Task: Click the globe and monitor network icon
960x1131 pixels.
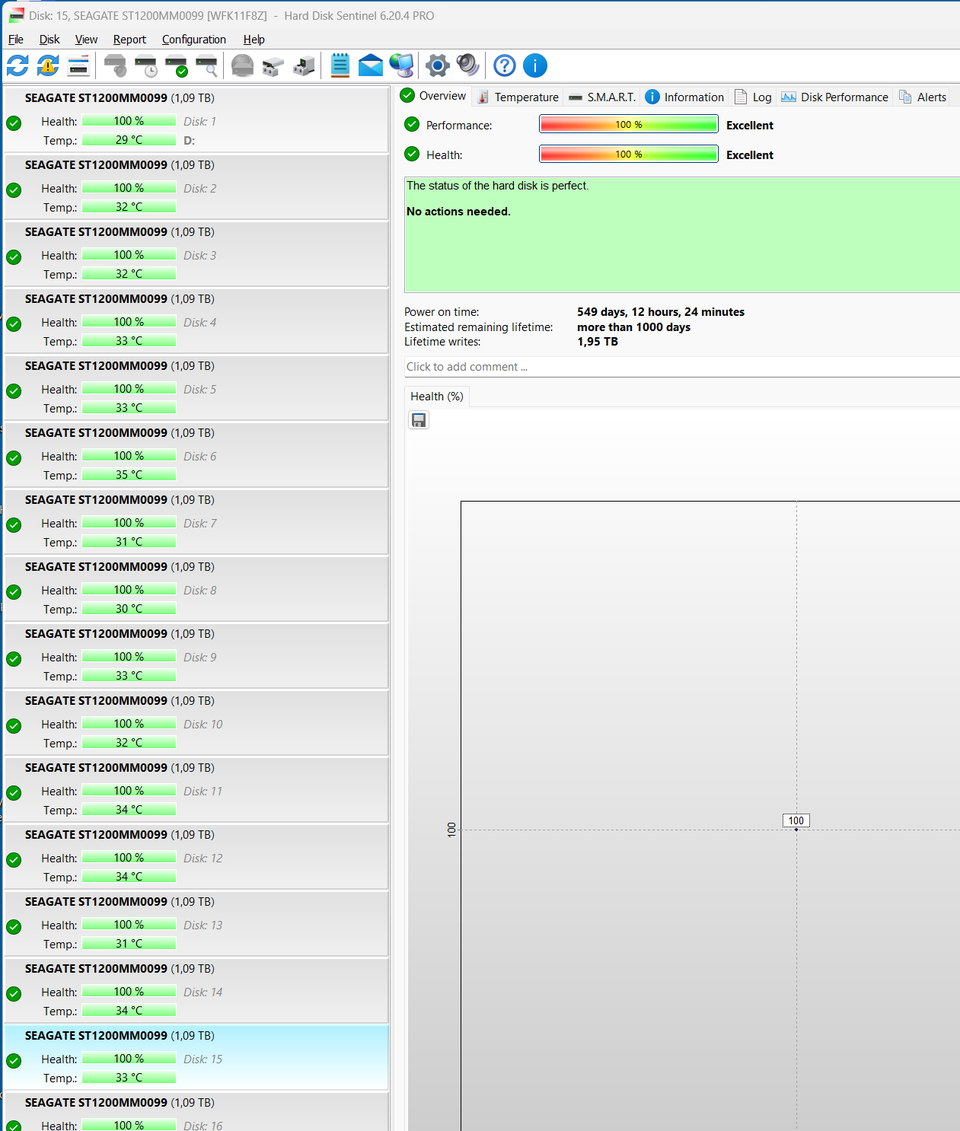Action: click(402, 66)
